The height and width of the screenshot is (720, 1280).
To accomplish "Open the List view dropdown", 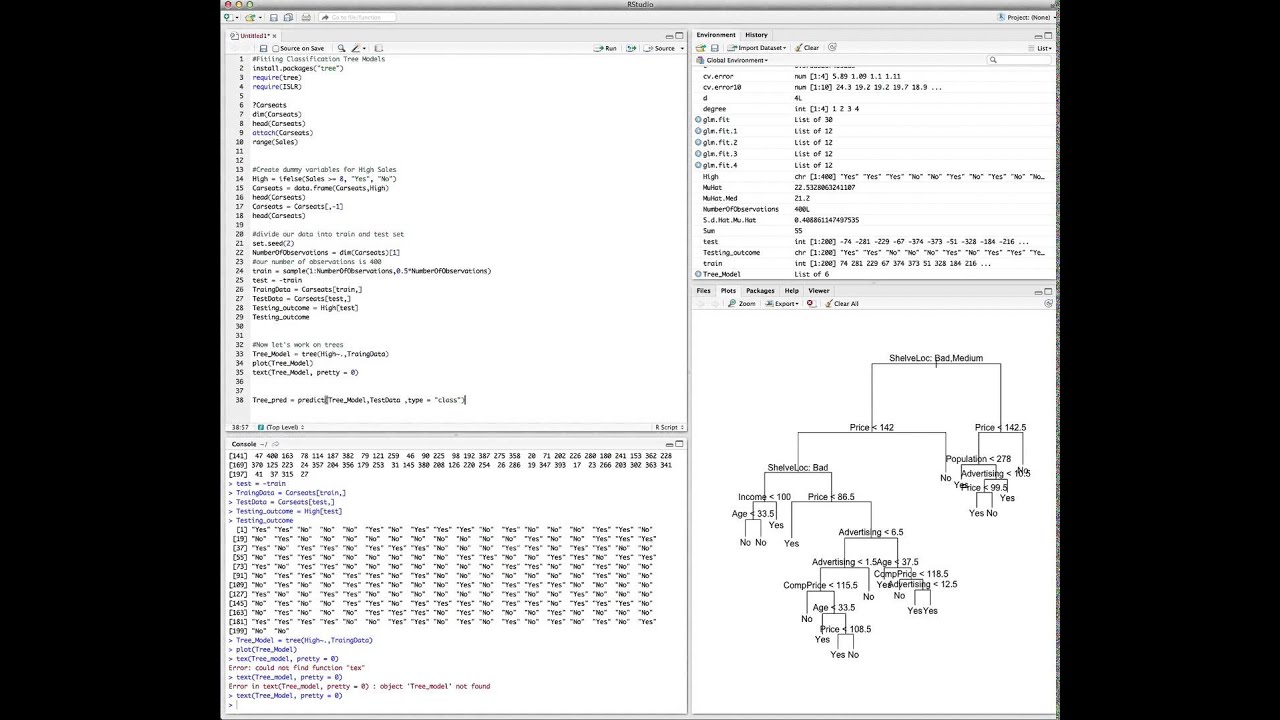I will pyautogui.click(x=1041, y=48).
